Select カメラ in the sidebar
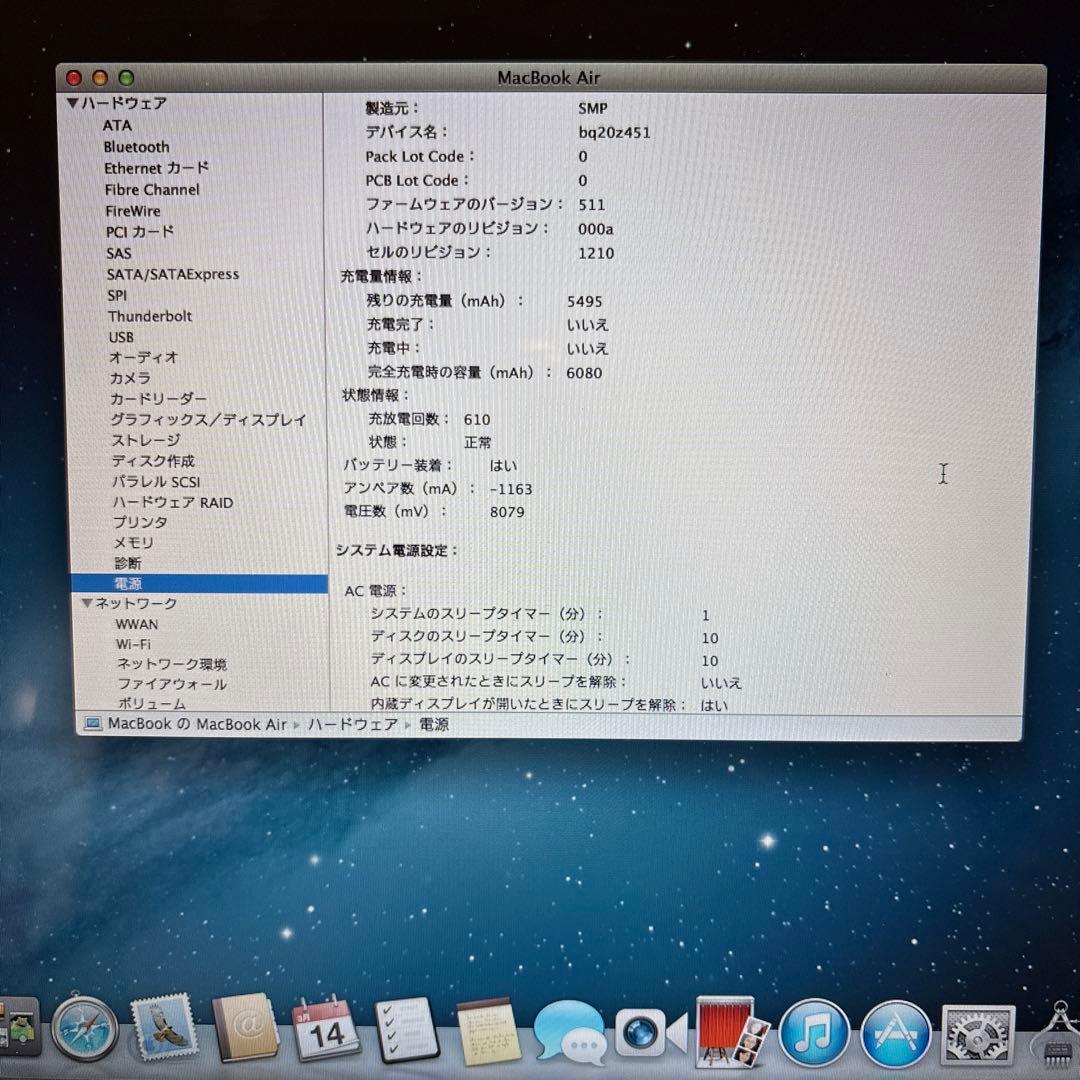 tap(130, 378)
